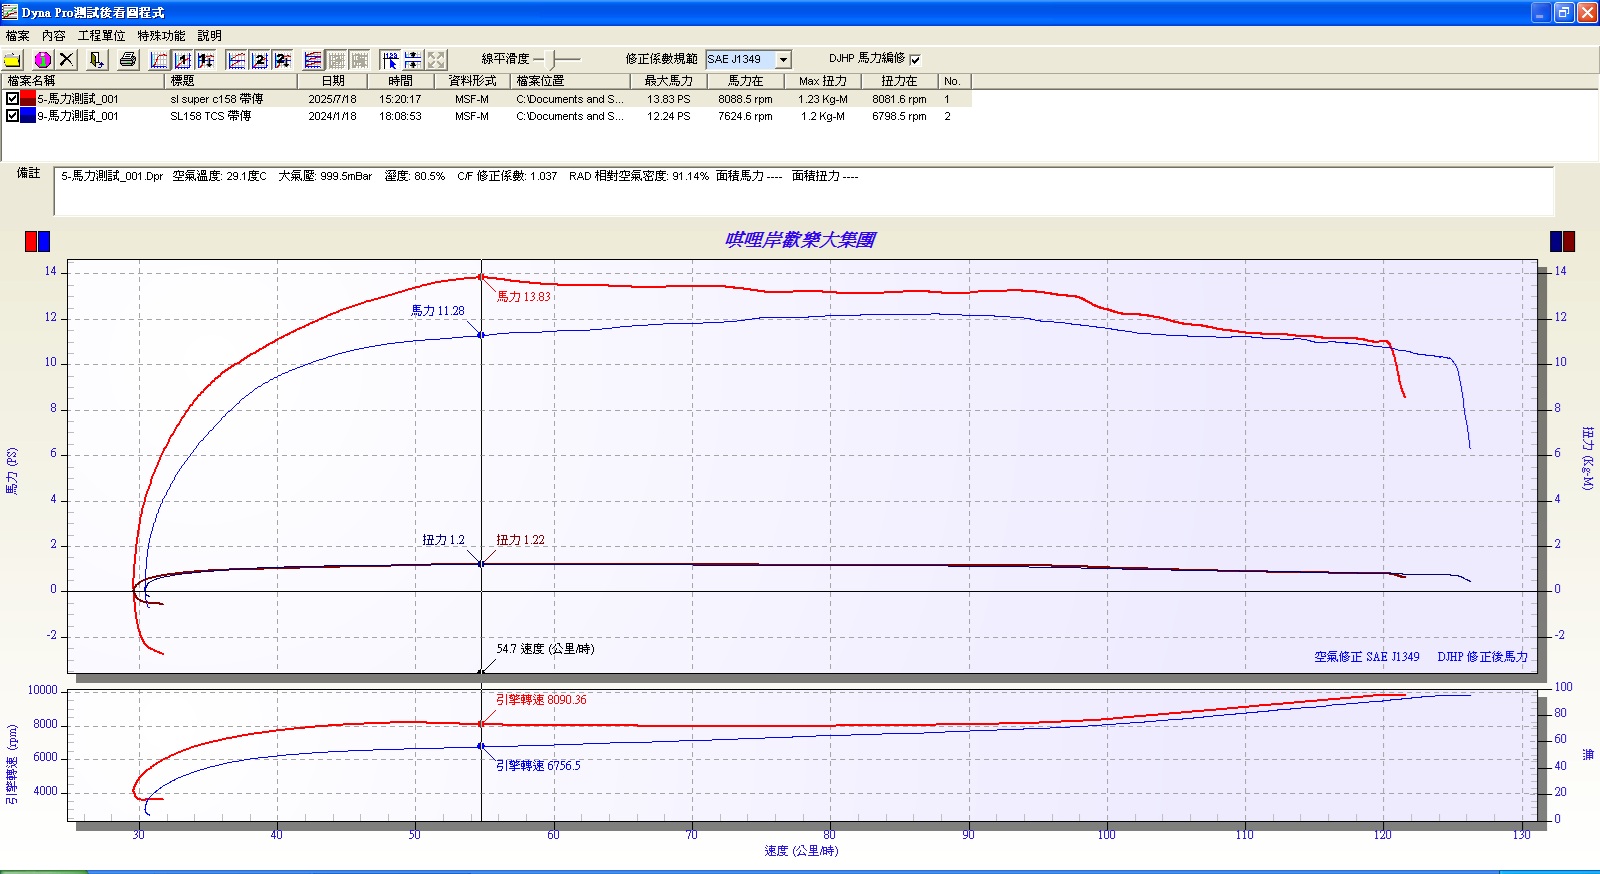Screen dimensions: 1600x874
Task: Click the printer icon
Action: click(127, 60)
